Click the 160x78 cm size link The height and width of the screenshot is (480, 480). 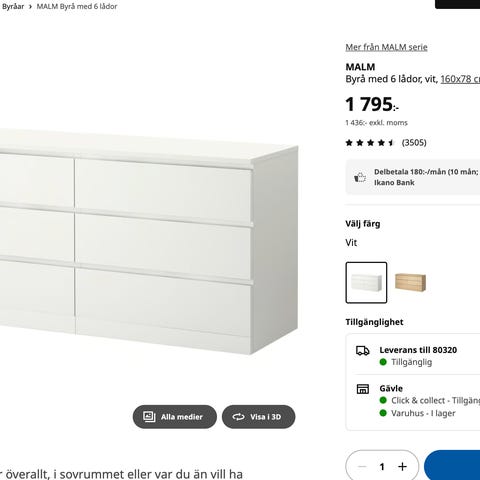coord(460,79)
